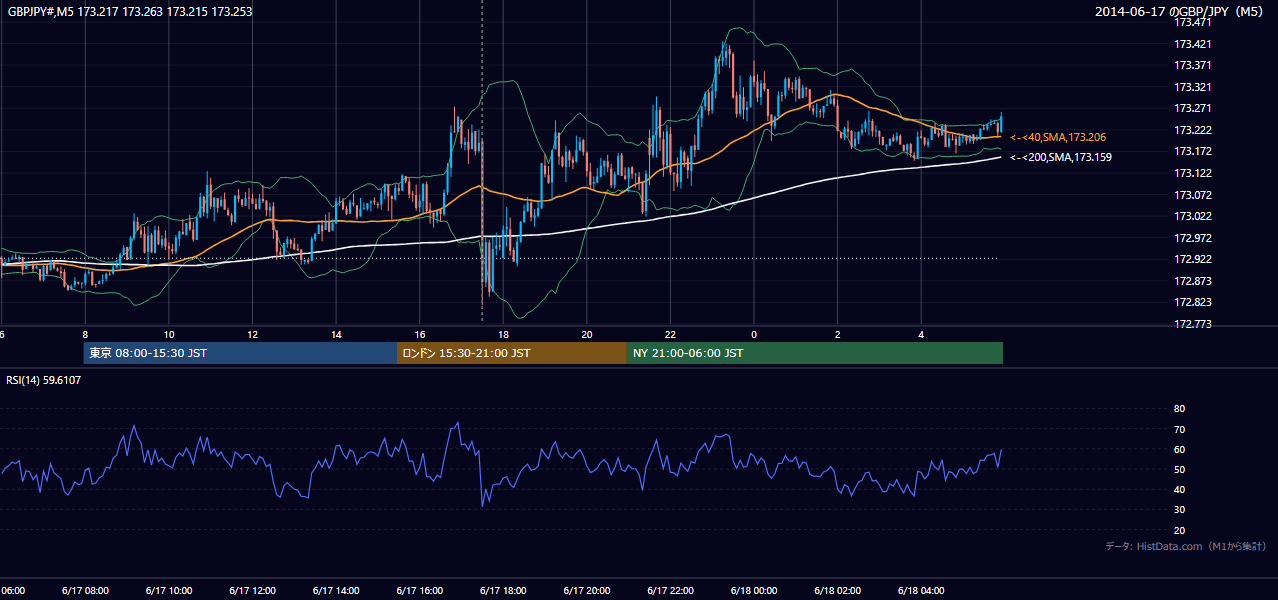Click RSI scale value 40
The width and height of the screenshot is (1278, 600).
coord(1179,489)
